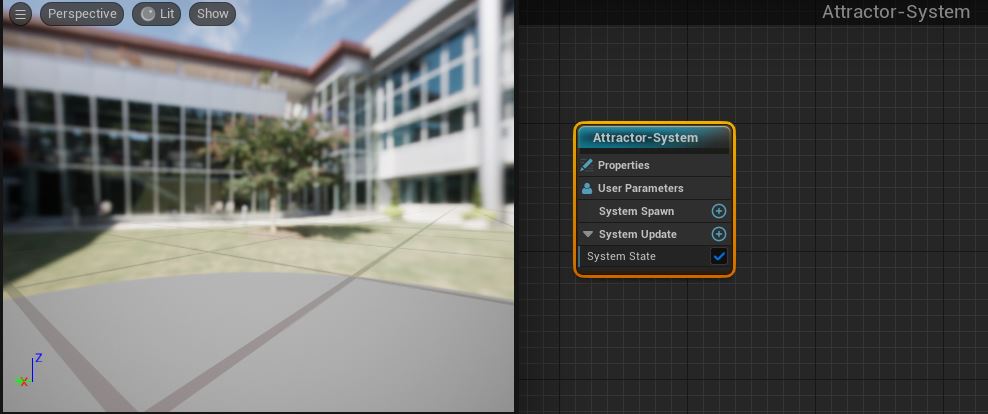Click the pencil icon beside Properties

coord(587,165)
